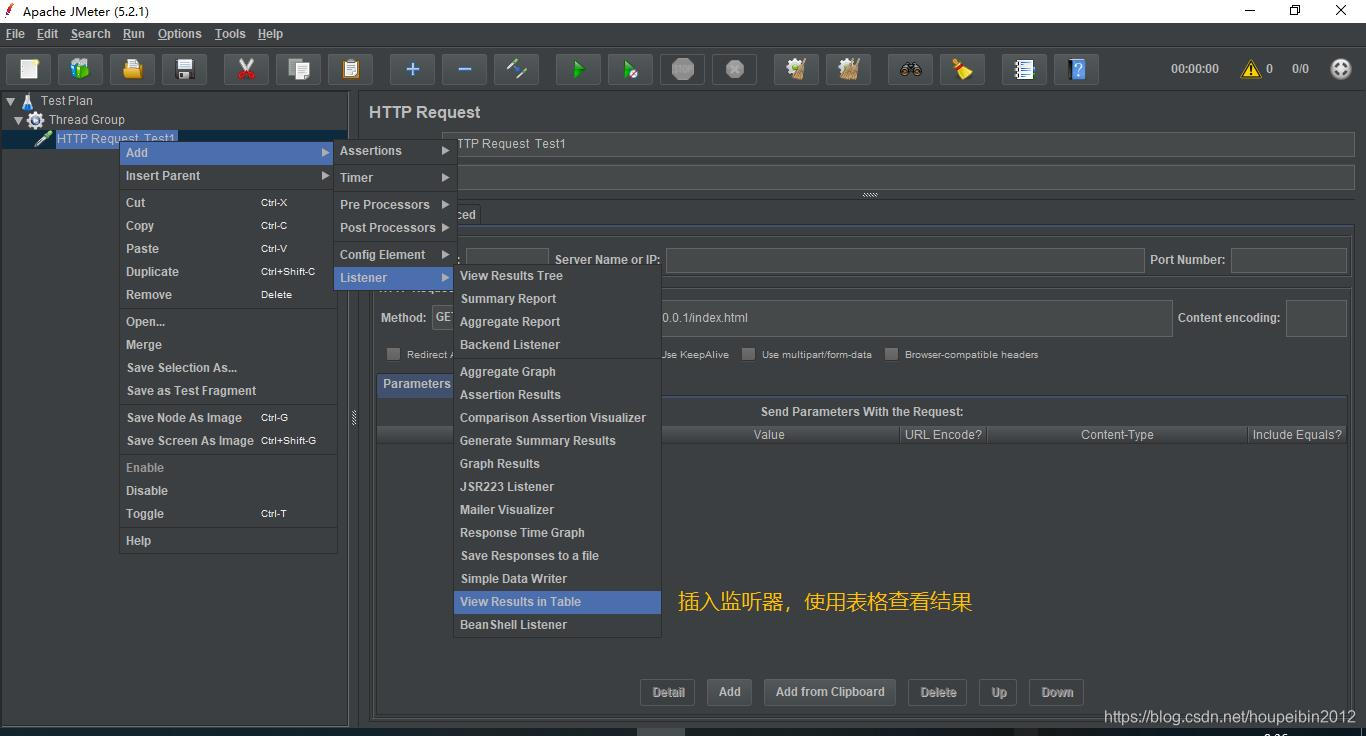Image resolution: width=1366 pixels, height=736 pixels.
Task: Select BeanShell Listener entry
Action: point(557,625)
